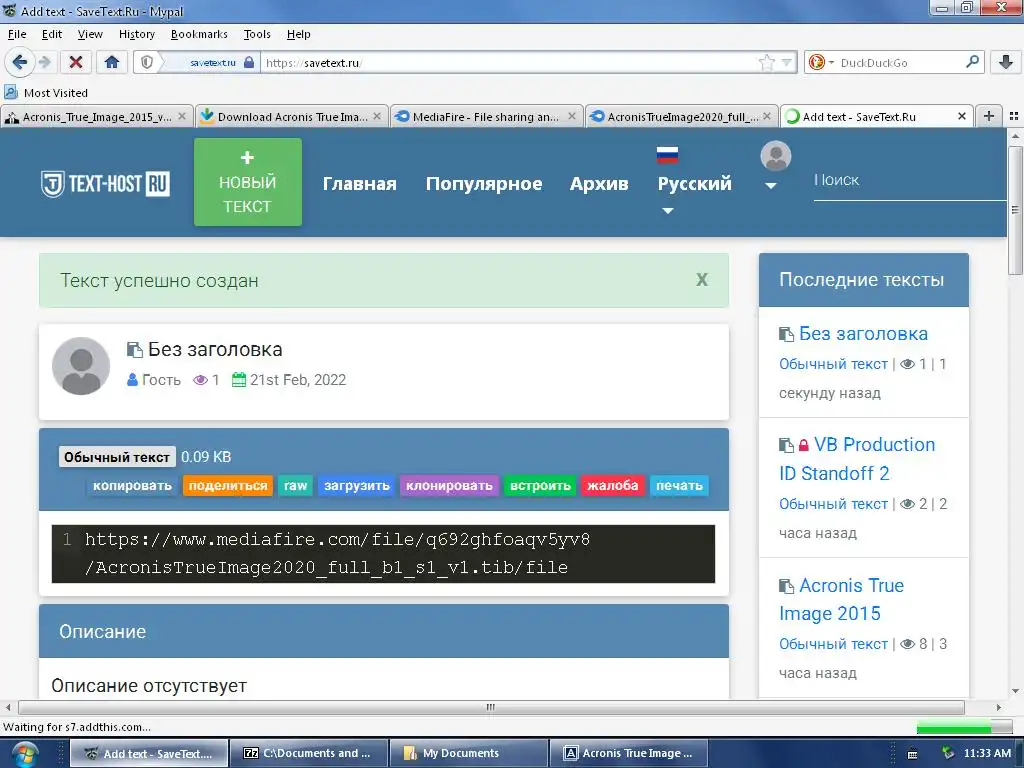Click the eye views icon under title
This screenshot has width=1024, height=768.
coord(200,380)
